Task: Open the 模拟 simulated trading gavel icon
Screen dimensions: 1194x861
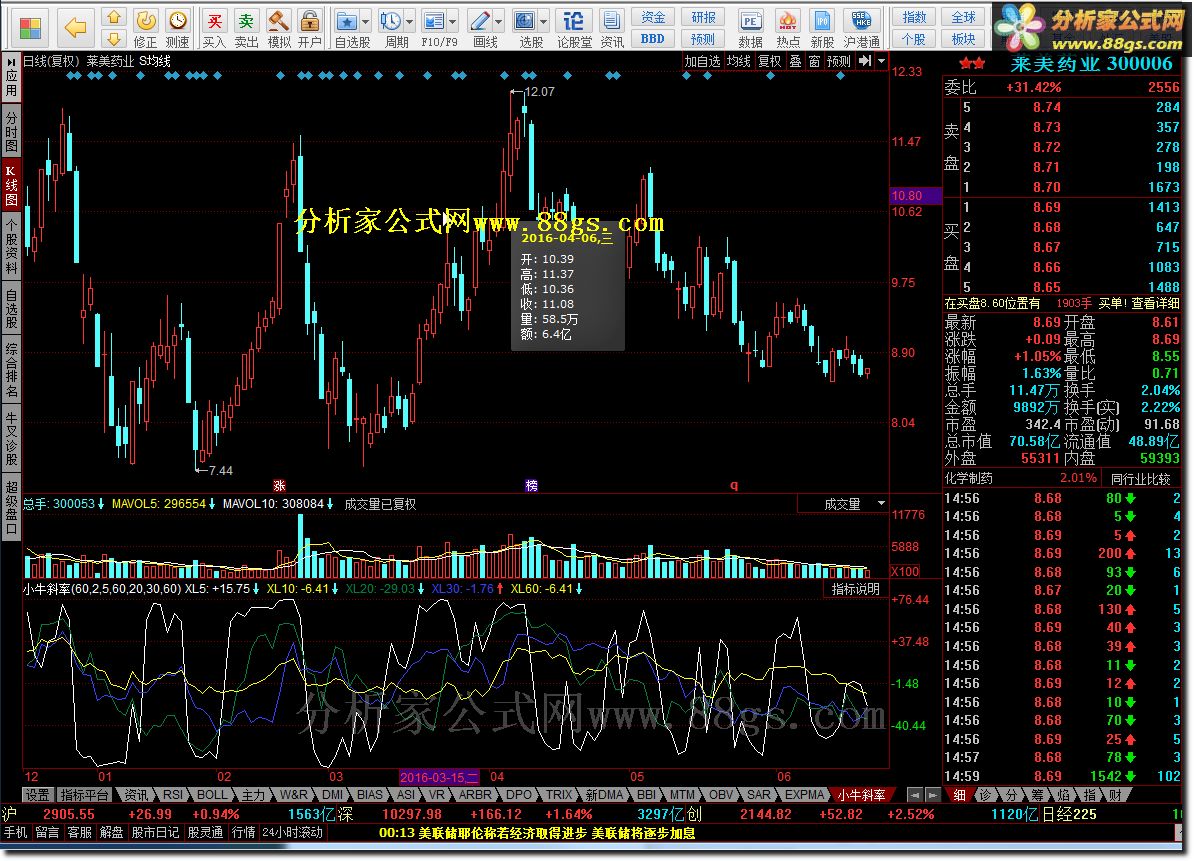Action: point(279,29)
